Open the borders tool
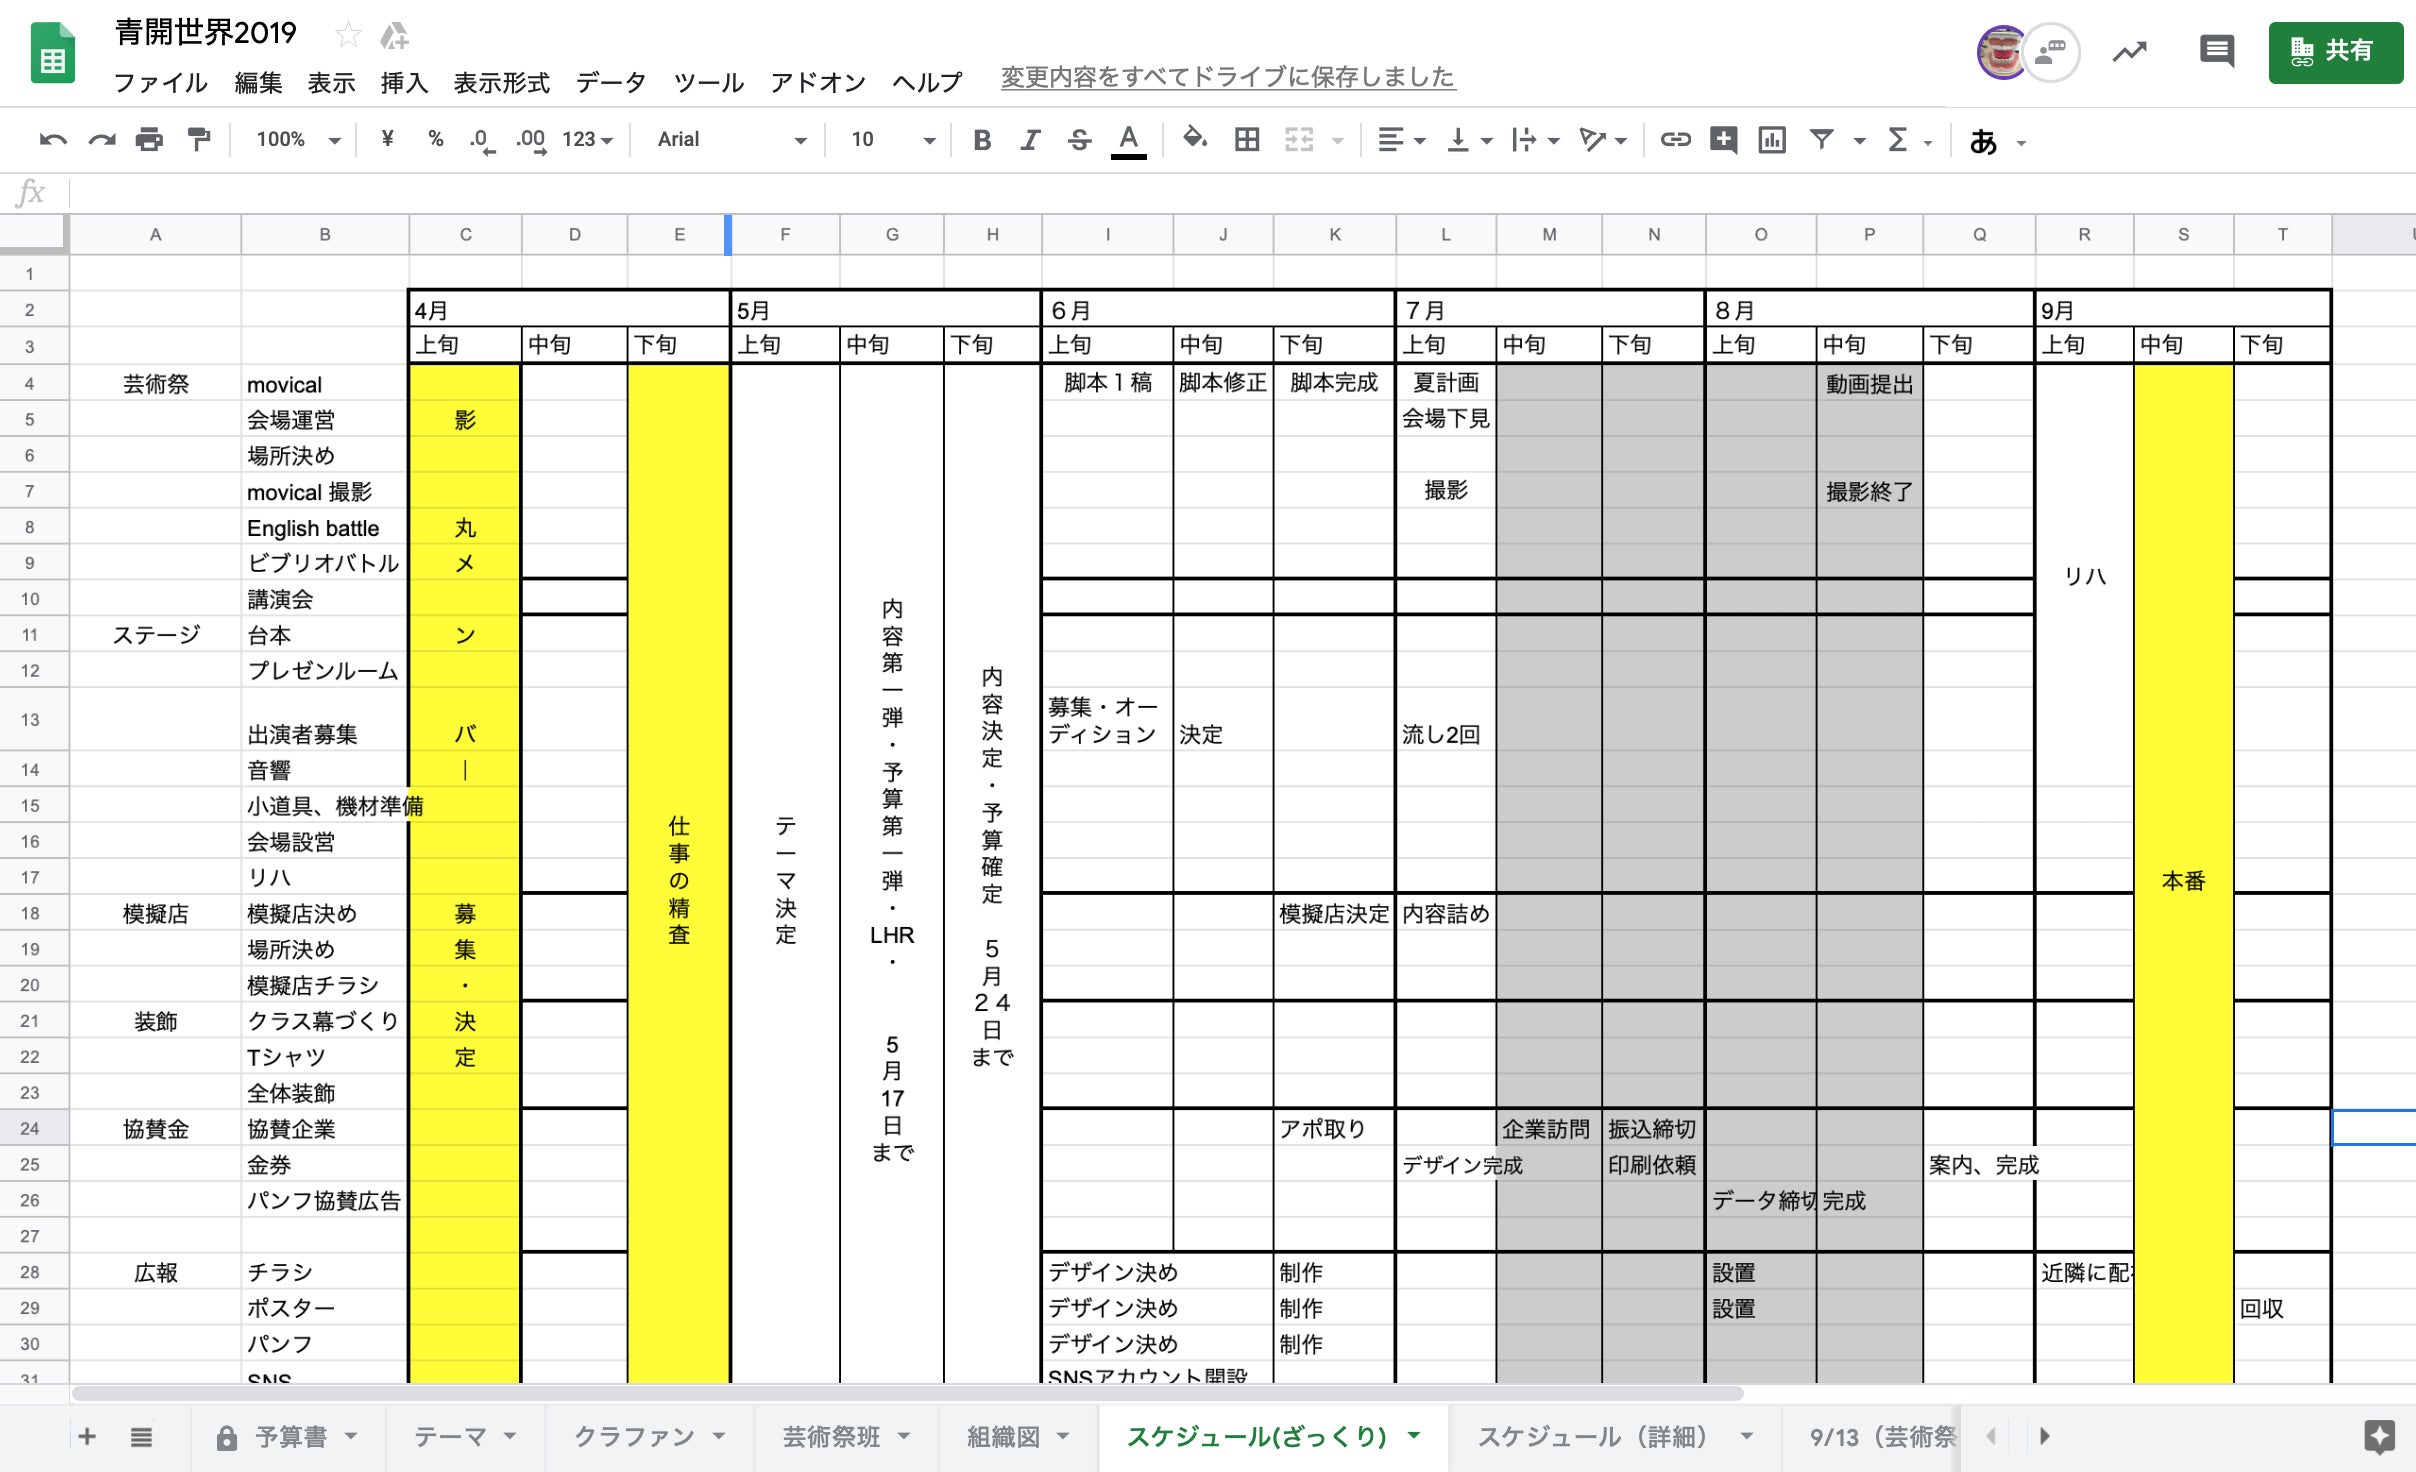Screen dimensions: 2416x1472 tap(1246, 140)
